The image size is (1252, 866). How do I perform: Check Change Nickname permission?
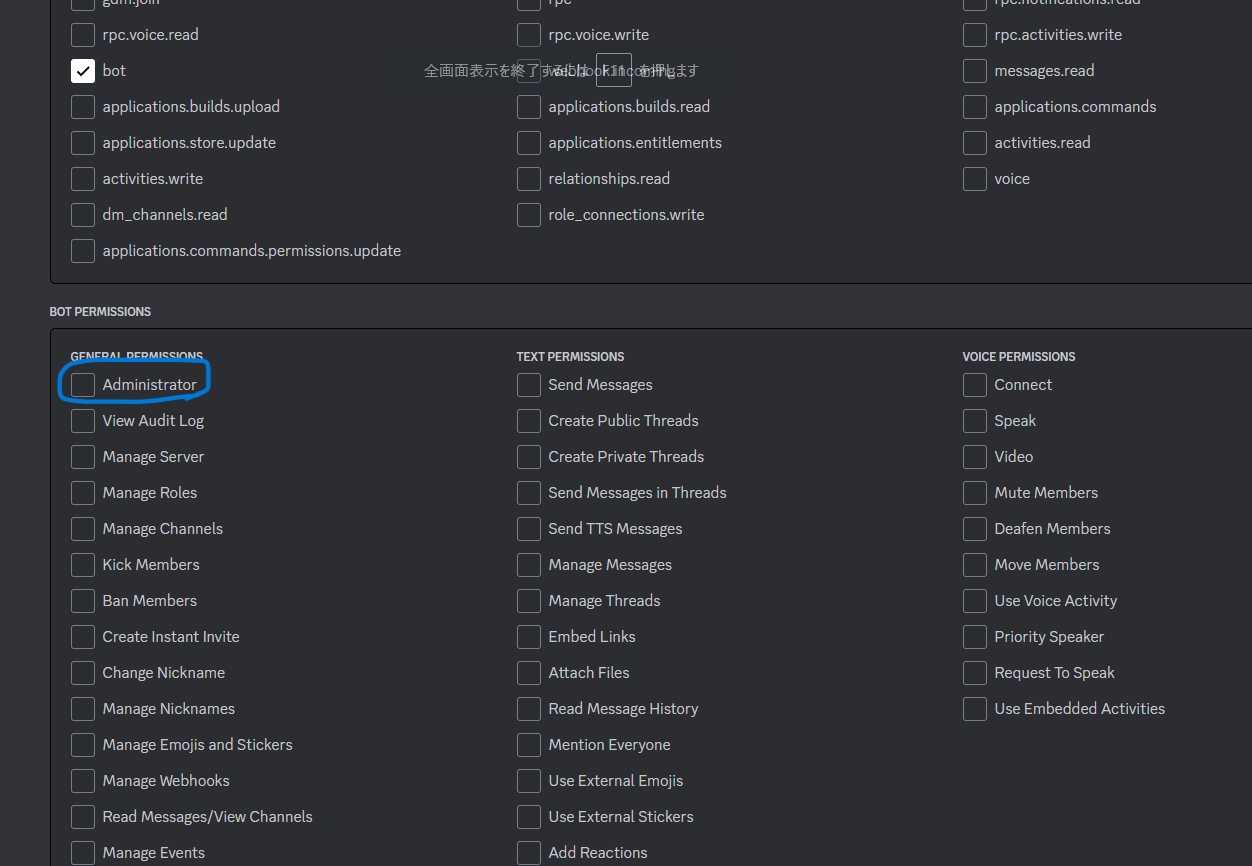click(x=83, y=673)
